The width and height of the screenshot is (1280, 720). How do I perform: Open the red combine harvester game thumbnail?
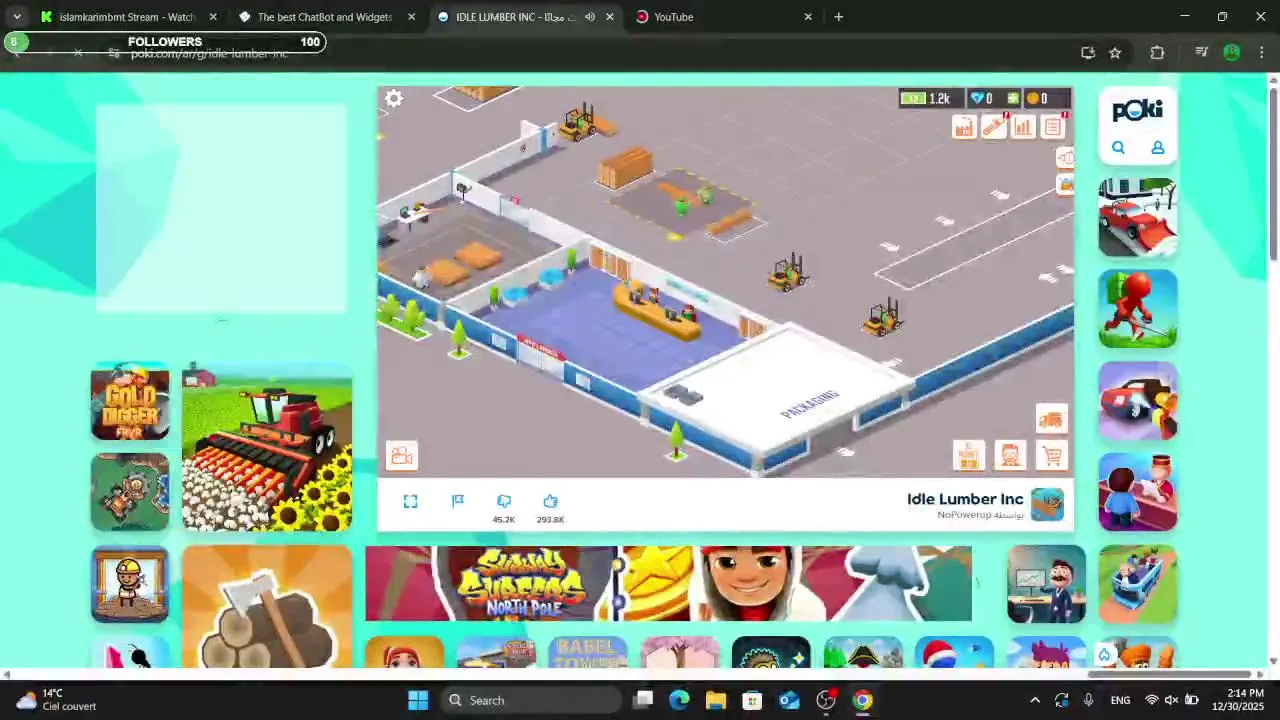coord(267,446)
